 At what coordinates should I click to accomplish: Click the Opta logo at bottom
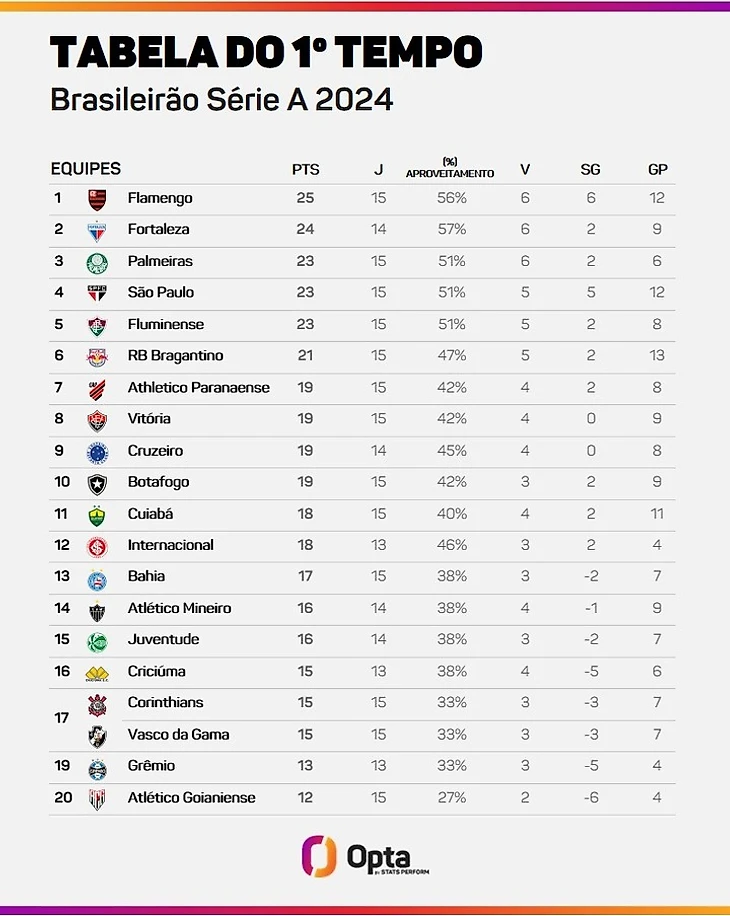[365, 857]
